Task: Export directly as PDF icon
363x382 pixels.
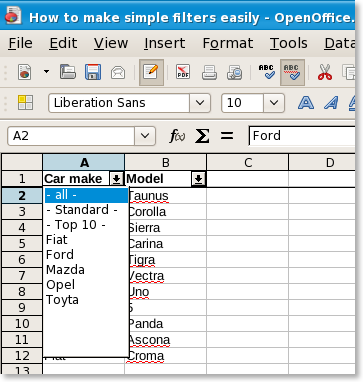Action: coord(183,72)
